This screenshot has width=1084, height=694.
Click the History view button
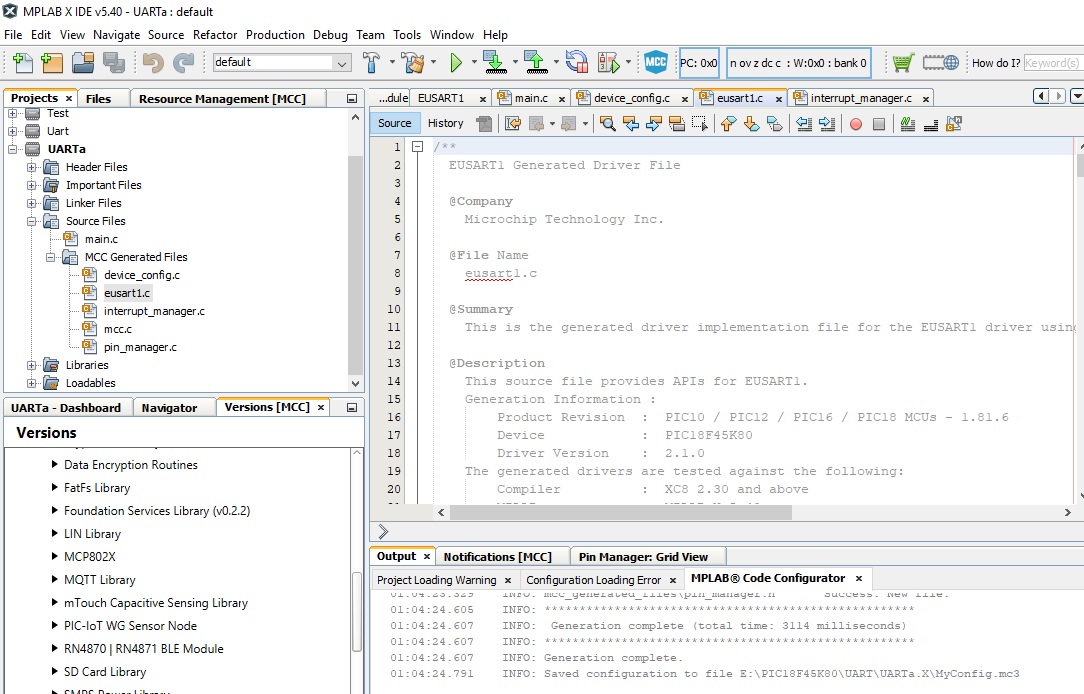pyautogui.click(x=445, y=123)
